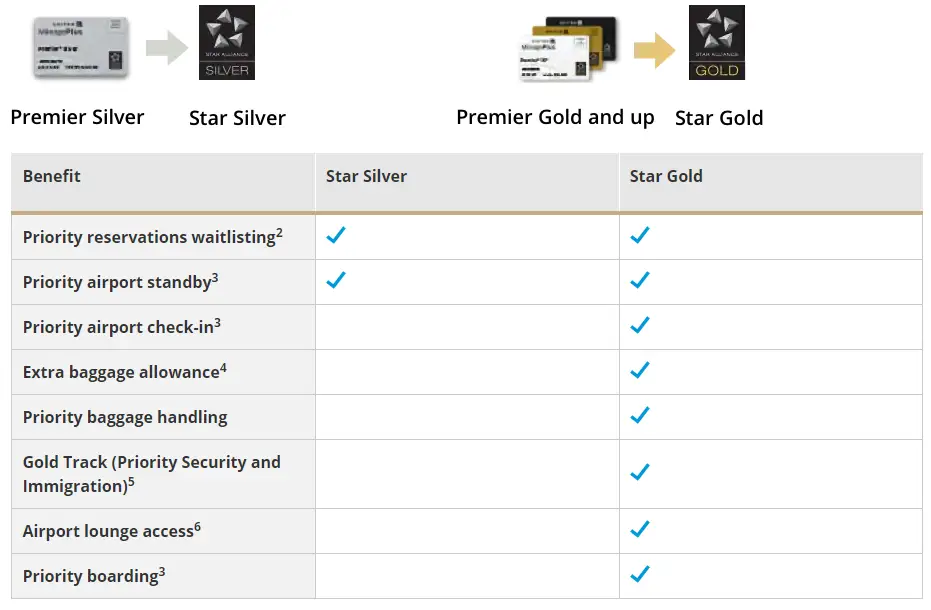This screenshot has height=610, width=931.
Task: Click Star Gold checkmark for Gold Track row
Action: 640,473
